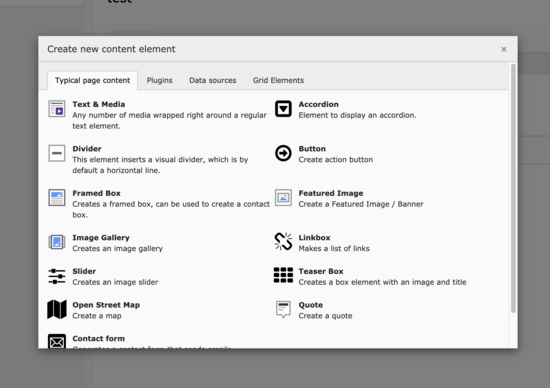Click 'Creates an image gallery' description

coord(118,248)
